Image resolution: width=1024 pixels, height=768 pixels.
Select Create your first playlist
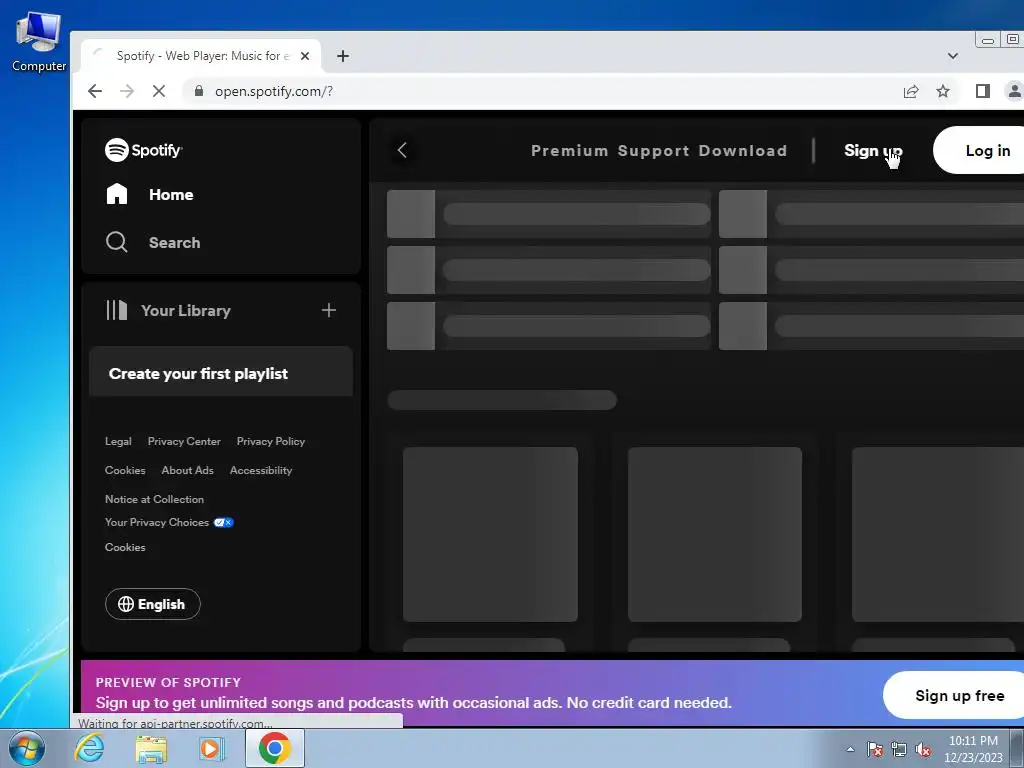pyautogui.click(x=198, y=374)
